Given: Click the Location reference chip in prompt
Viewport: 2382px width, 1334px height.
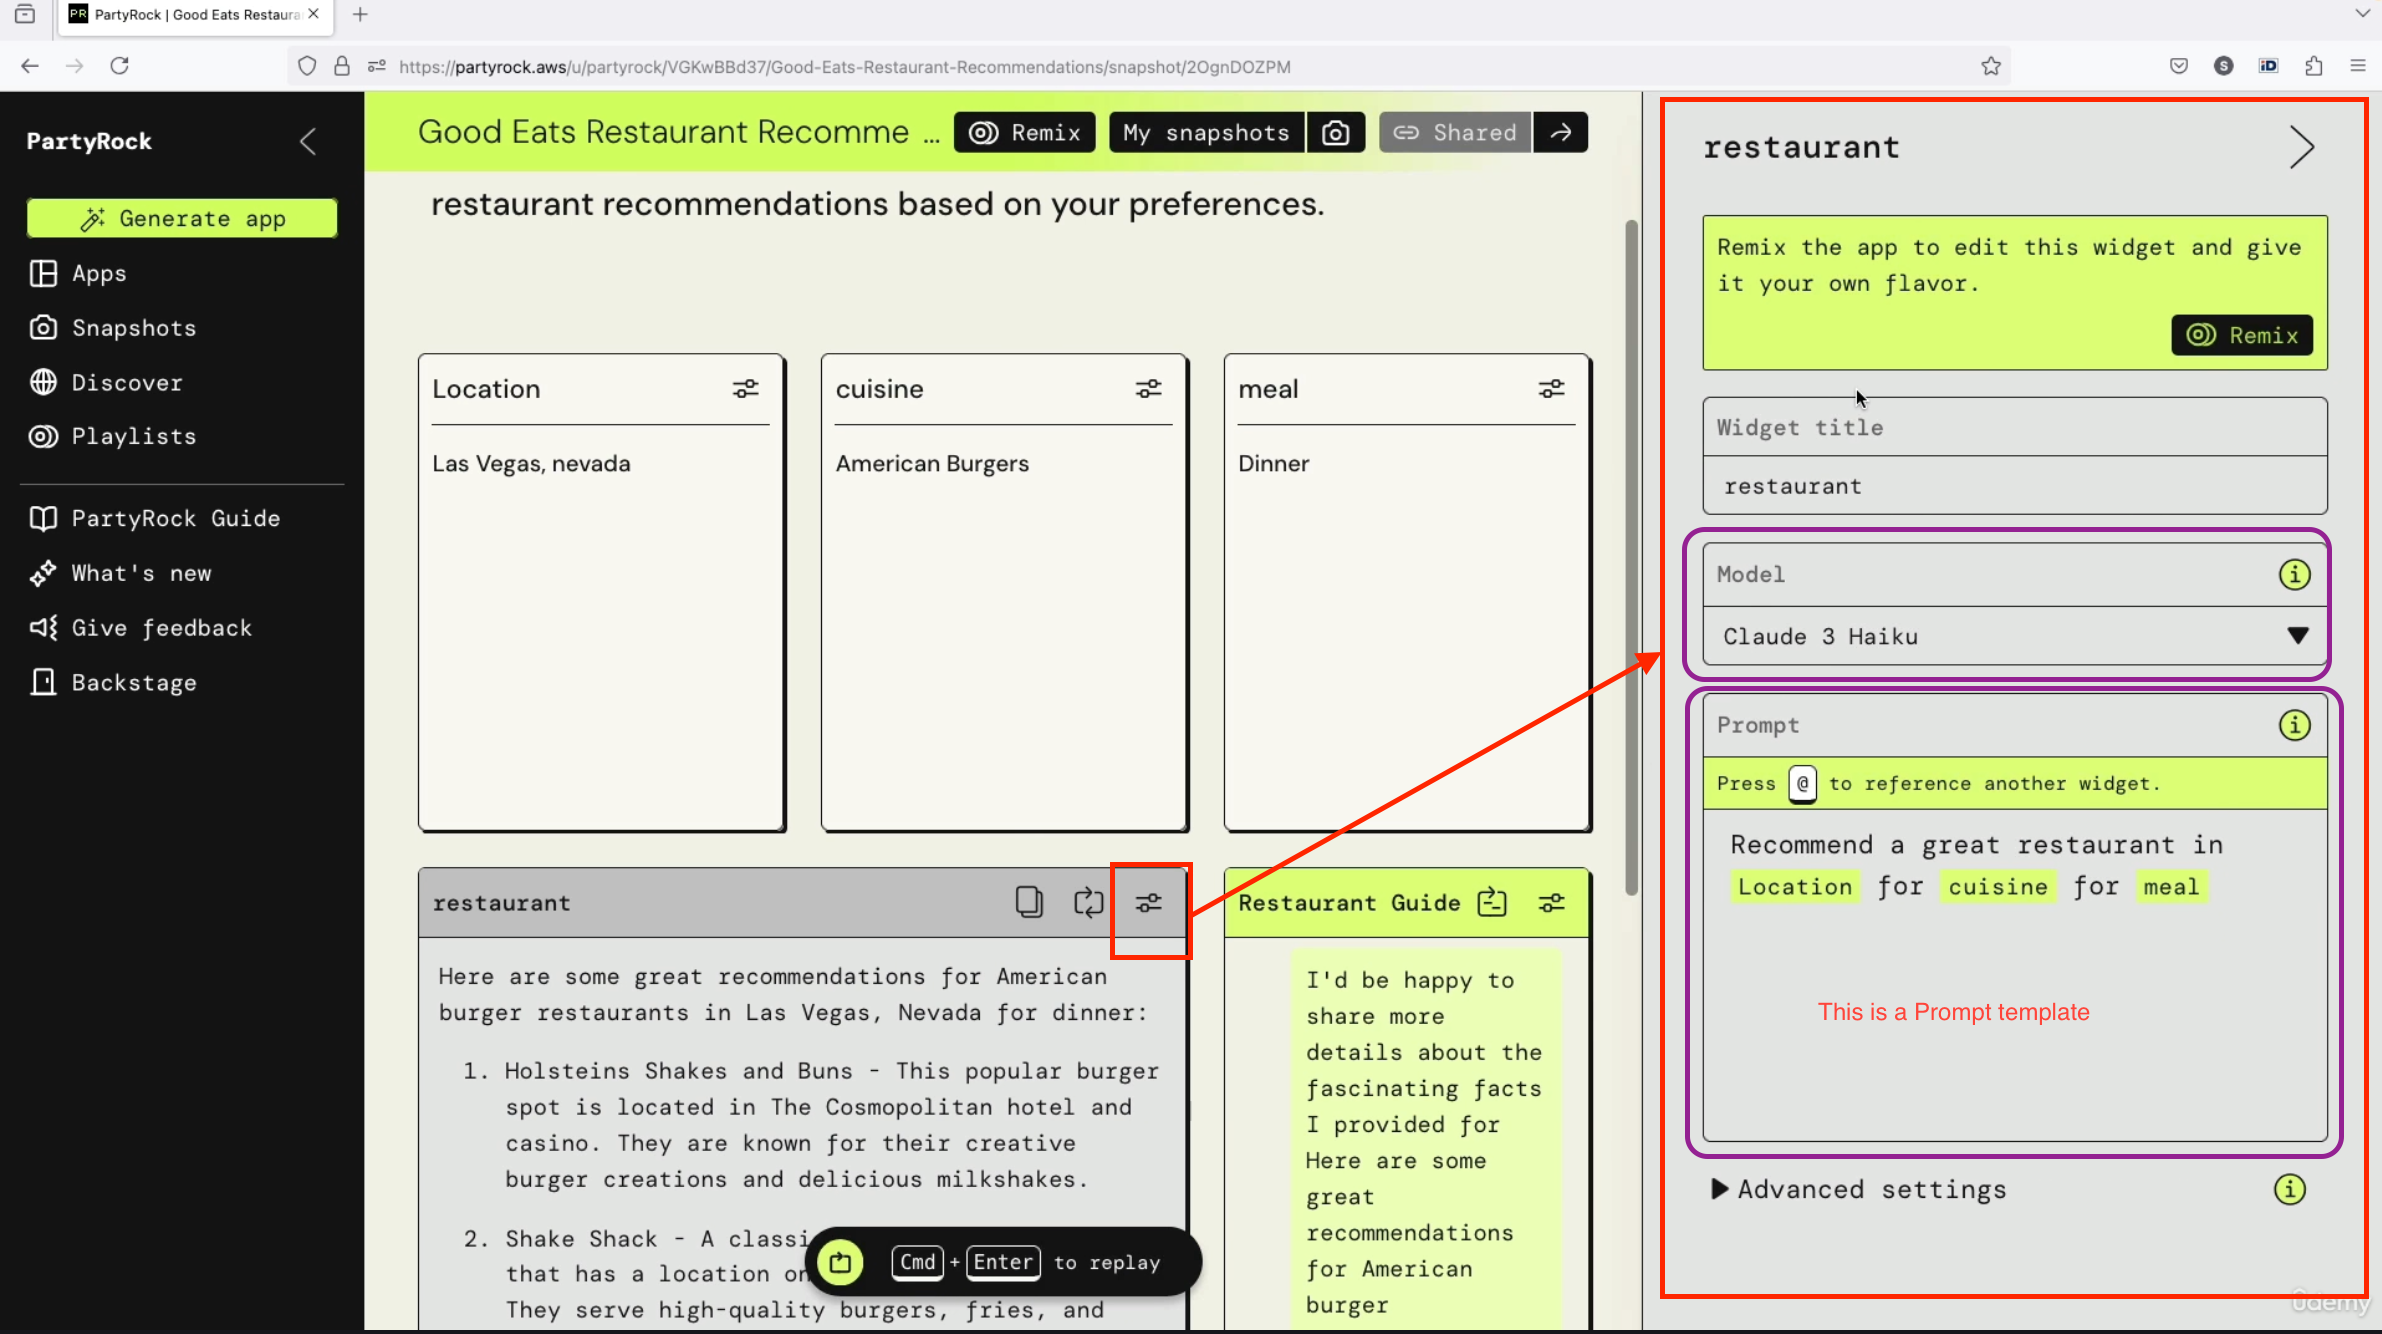Looking at the screenshot, I should [1795, 886].
